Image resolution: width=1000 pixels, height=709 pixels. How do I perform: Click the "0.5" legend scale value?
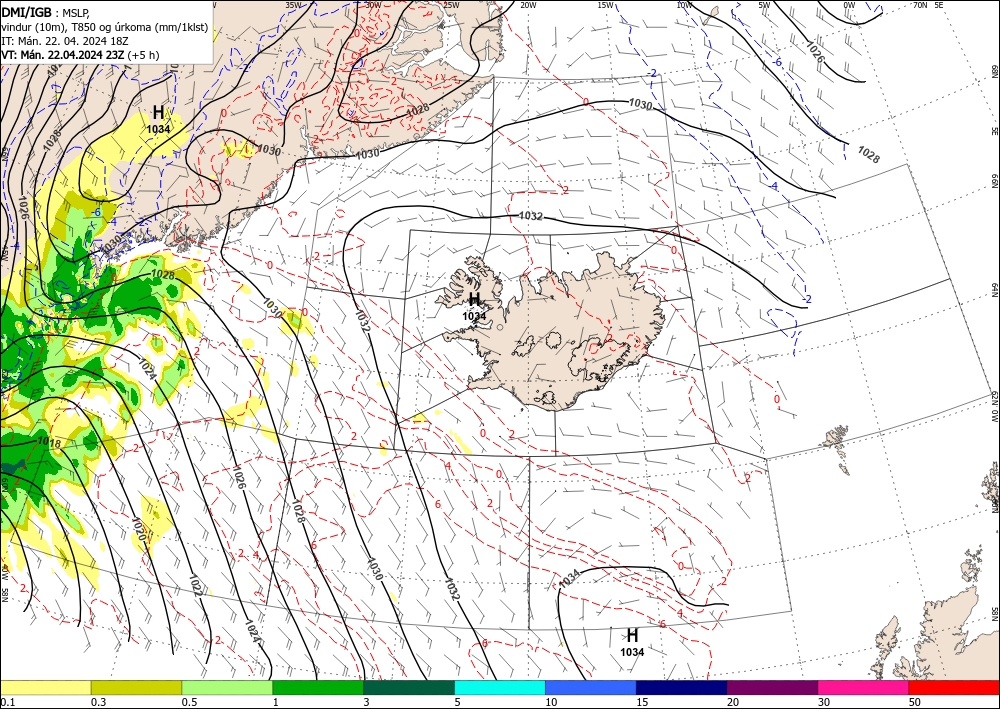(189, 702)
